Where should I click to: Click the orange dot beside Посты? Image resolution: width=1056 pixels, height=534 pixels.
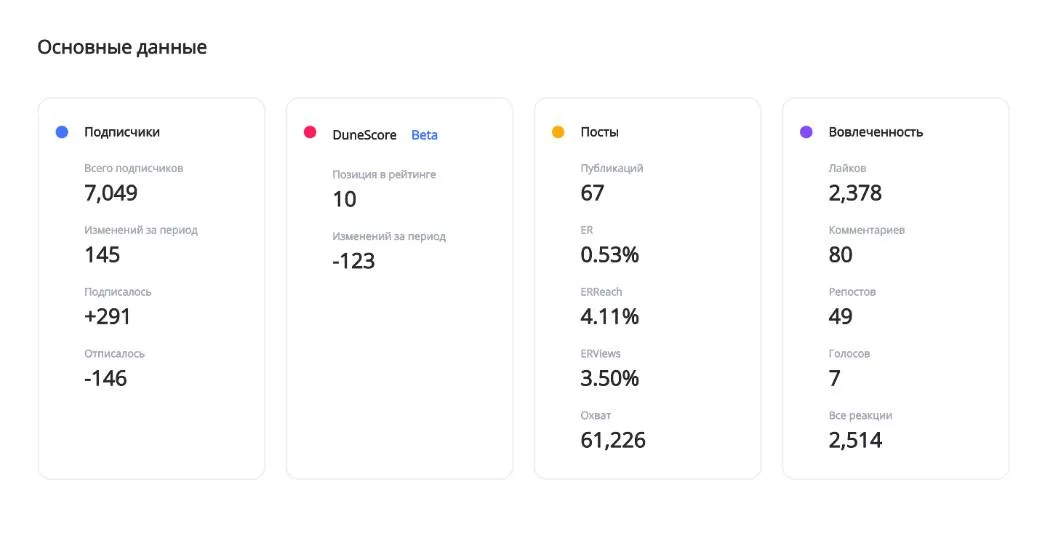tap(558, 132)
